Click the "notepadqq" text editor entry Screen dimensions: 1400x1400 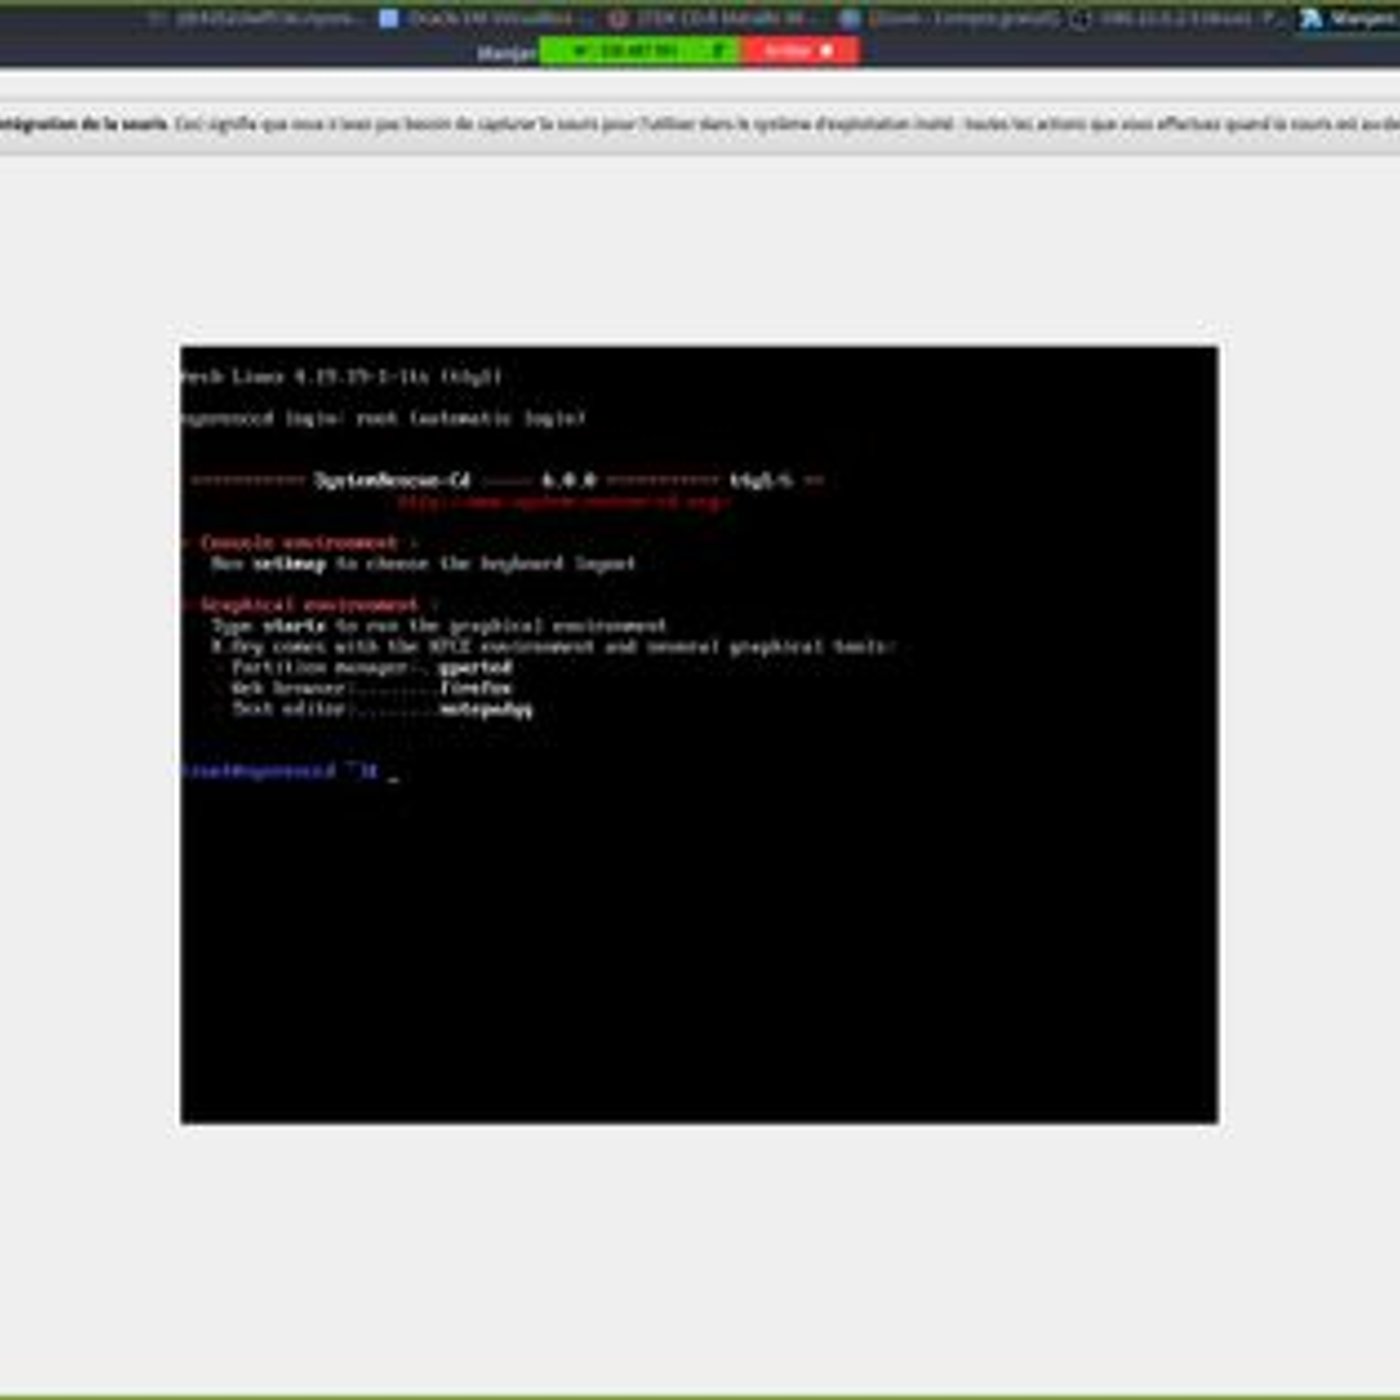486,709
